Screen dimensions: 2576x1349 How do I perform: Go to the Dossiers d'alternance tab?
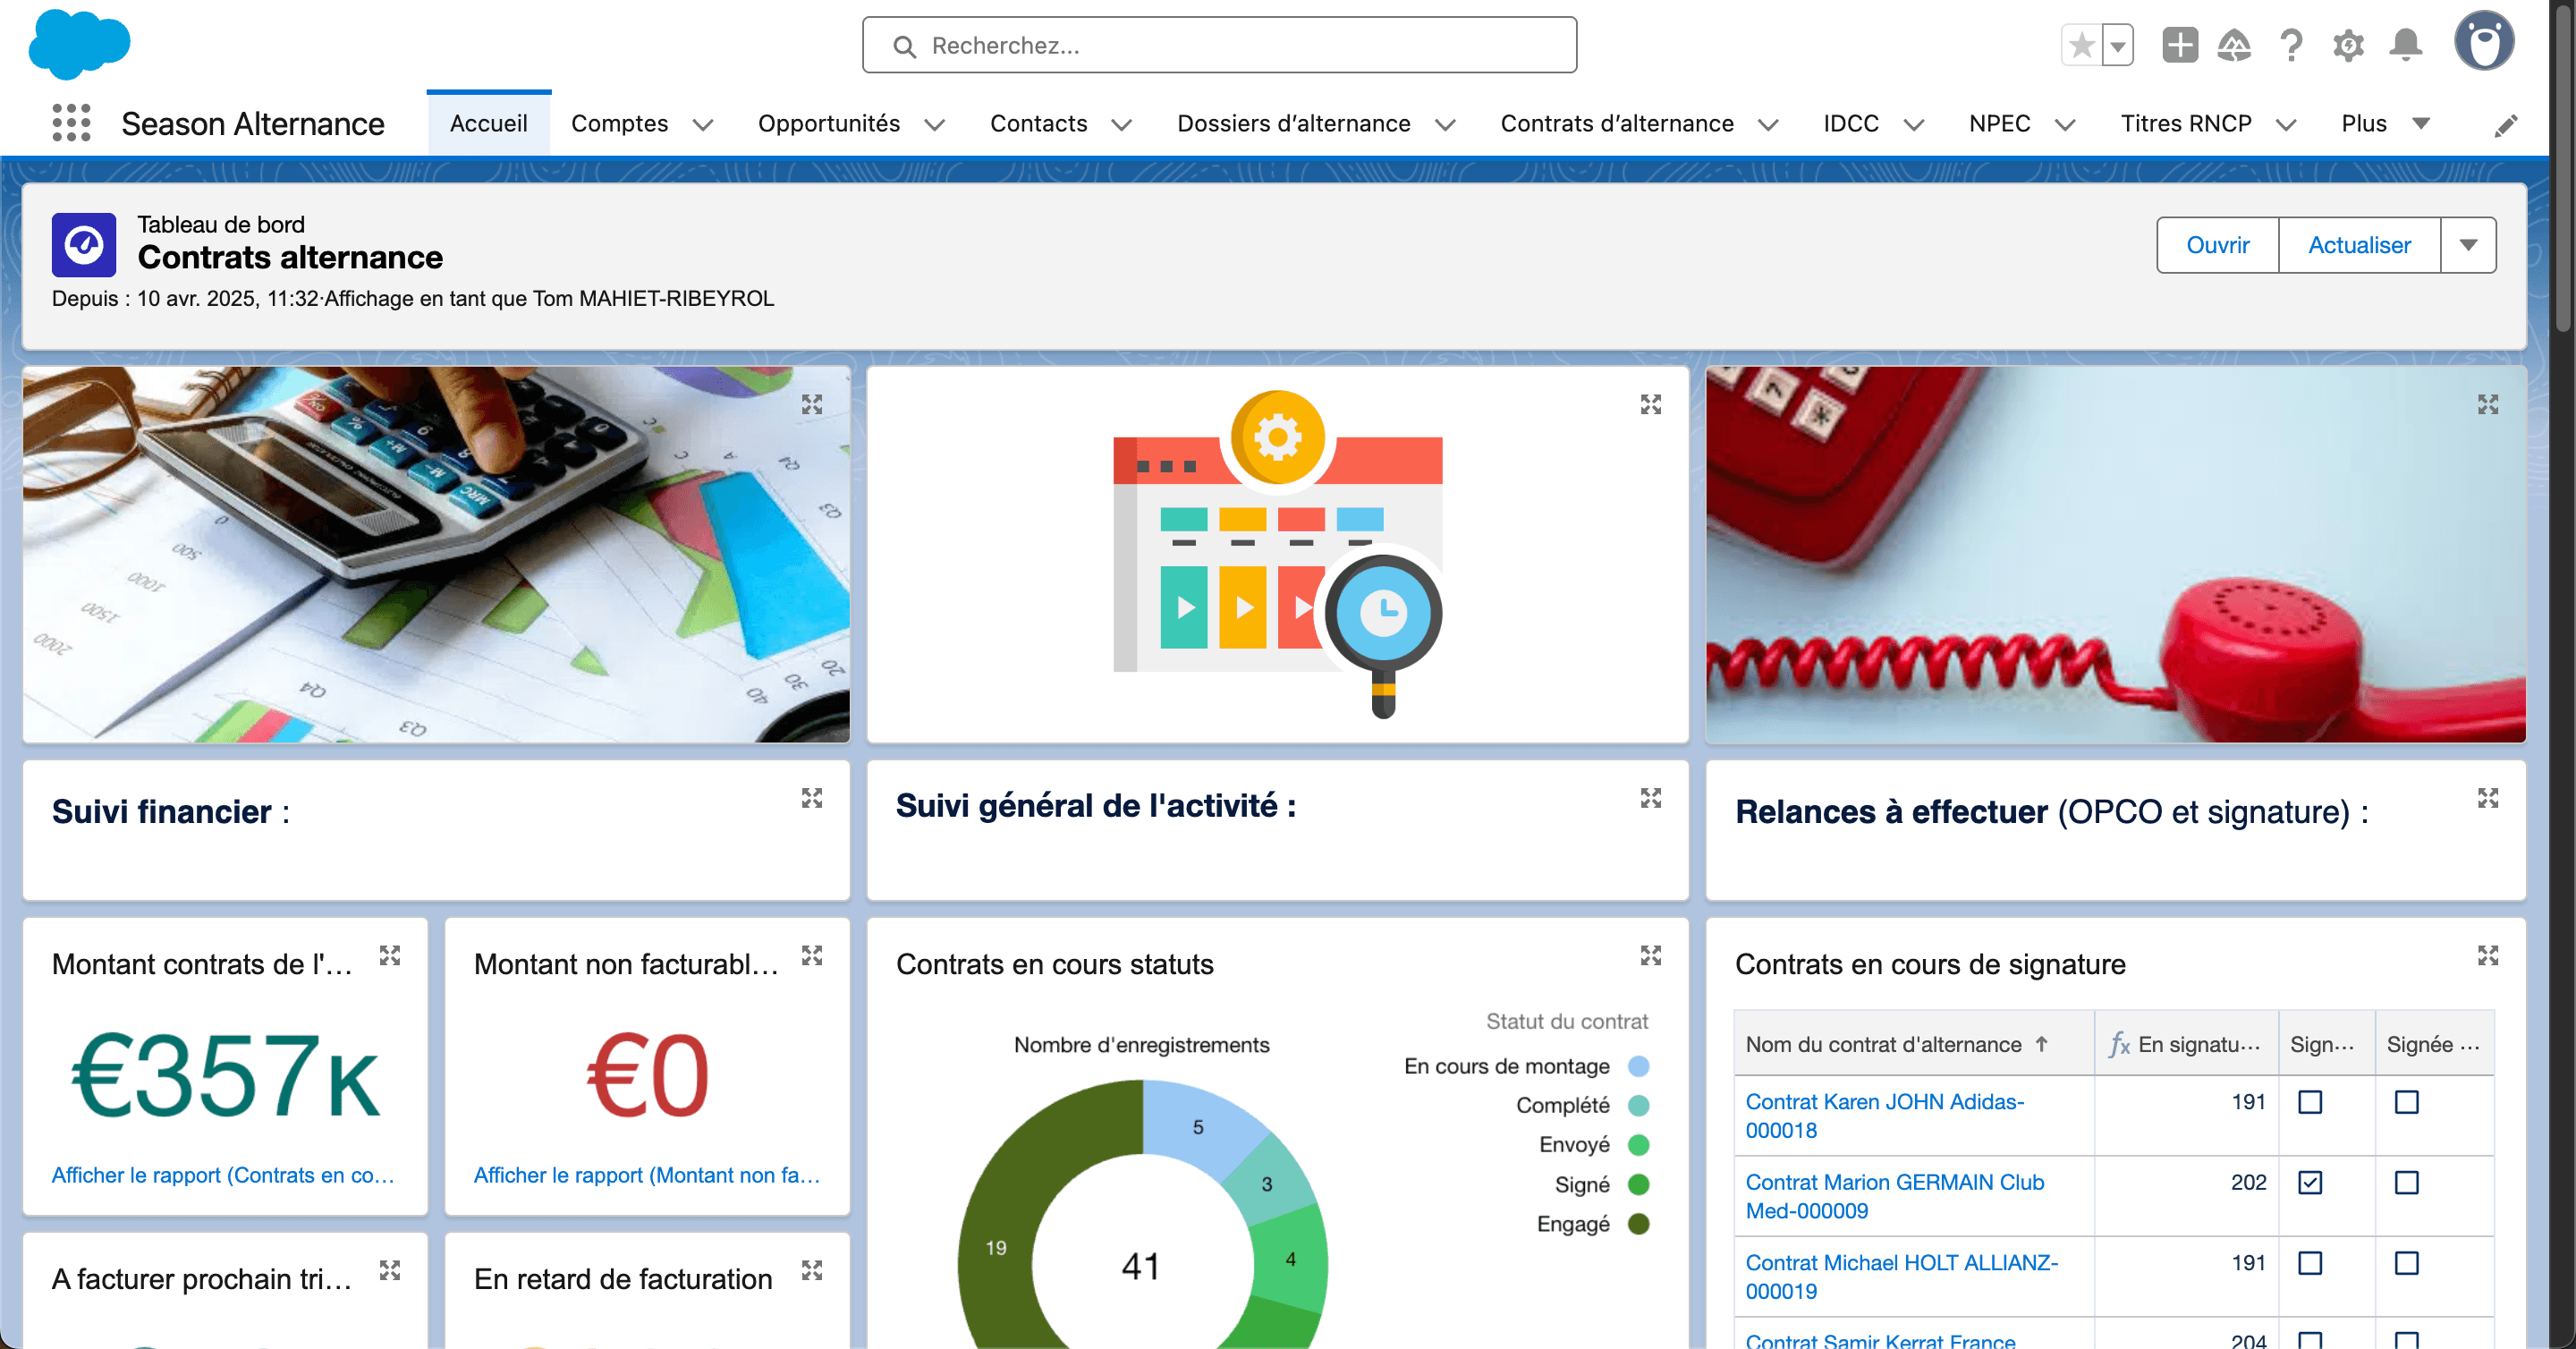pos(1294,123)
